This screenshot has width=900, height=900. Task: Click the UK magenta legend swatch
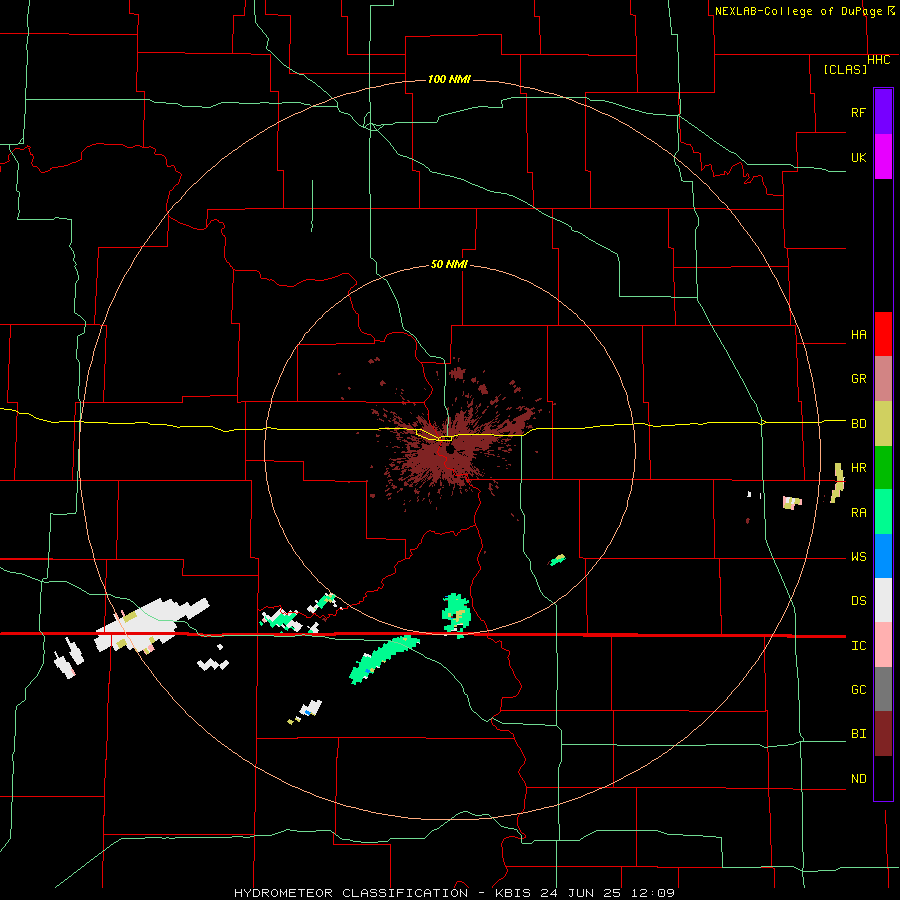883,157
